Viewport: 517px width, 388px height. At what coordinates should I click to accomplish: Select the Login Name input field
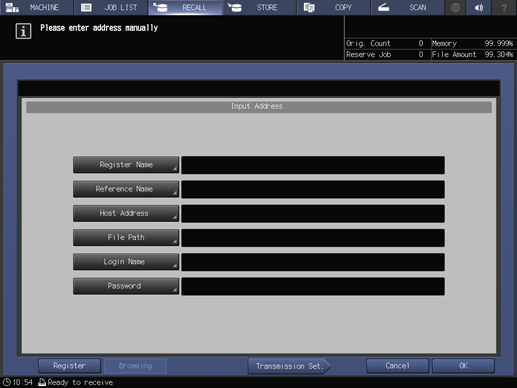(x=313, y=262)
